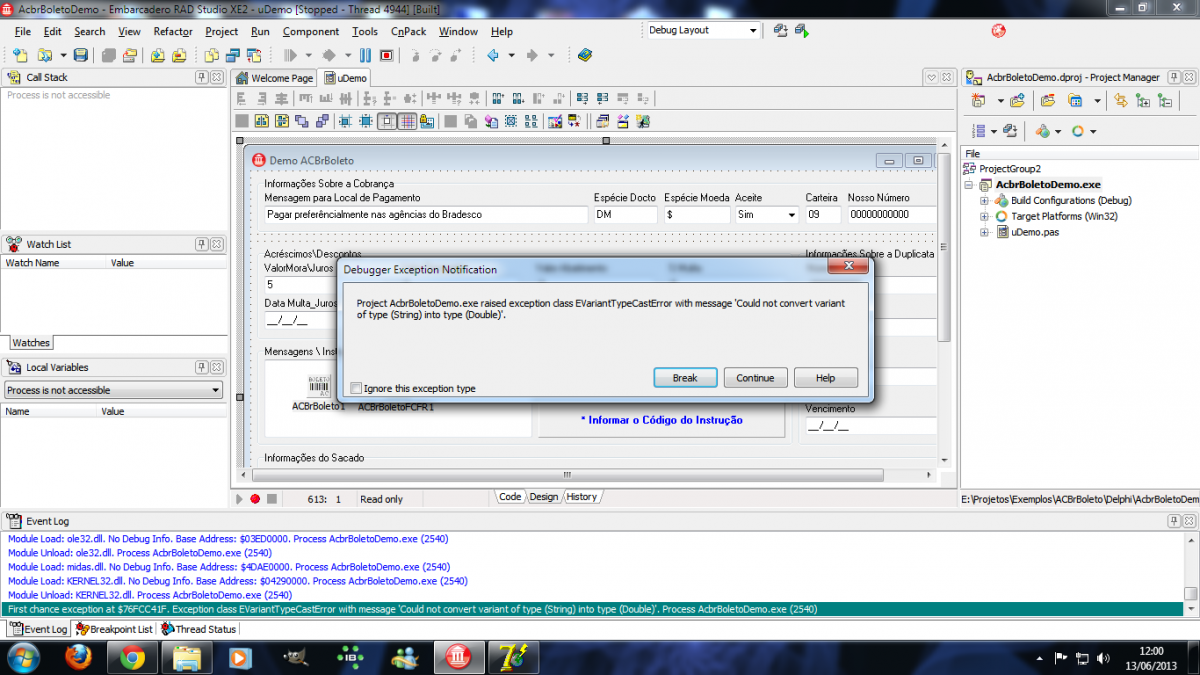The width and height of the screenshot is (1200, 675).
Task: Open dropdown arrow beside the Run icon
Action: click(x=307, y=55)
